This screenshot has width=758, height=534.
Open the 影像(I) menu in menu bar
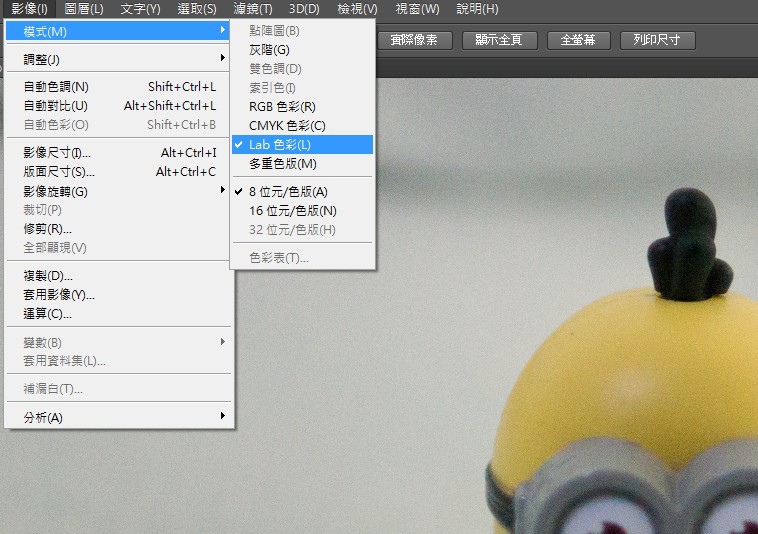(x=29, y=9)
